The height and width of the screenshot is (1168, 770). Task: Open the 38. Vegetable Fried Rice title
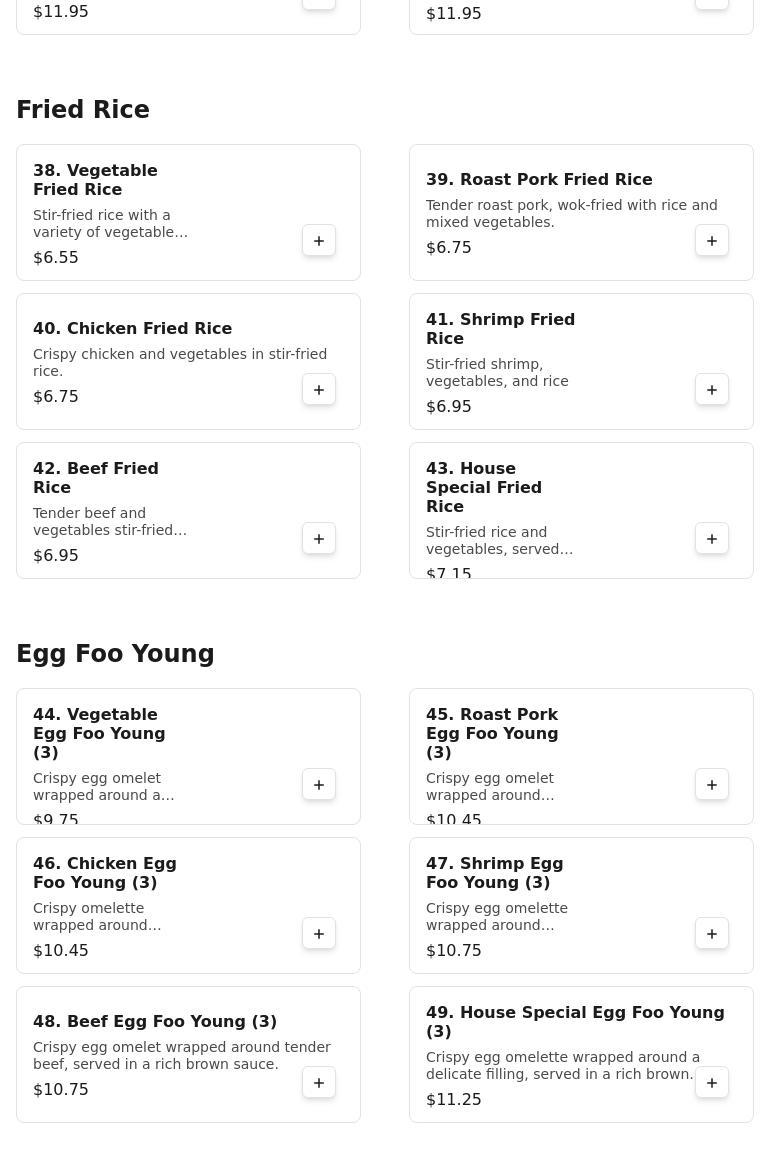pos(95,180)
